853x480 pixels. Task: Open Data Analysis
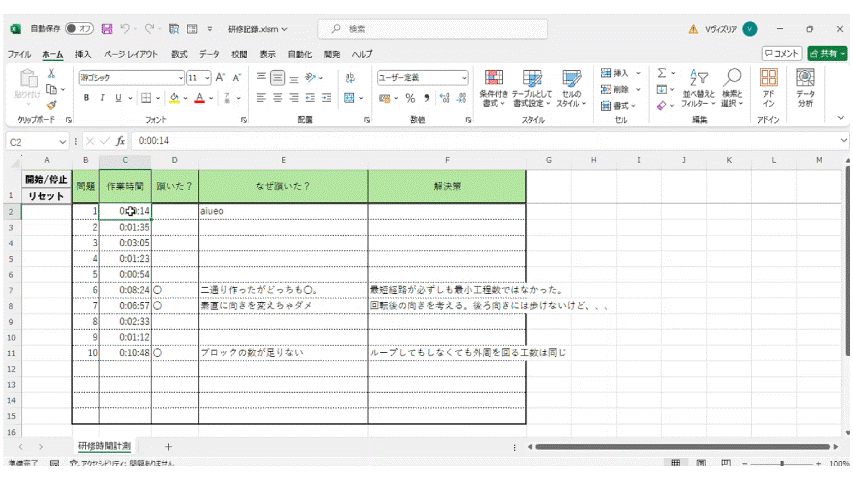[x=805, y=88]
